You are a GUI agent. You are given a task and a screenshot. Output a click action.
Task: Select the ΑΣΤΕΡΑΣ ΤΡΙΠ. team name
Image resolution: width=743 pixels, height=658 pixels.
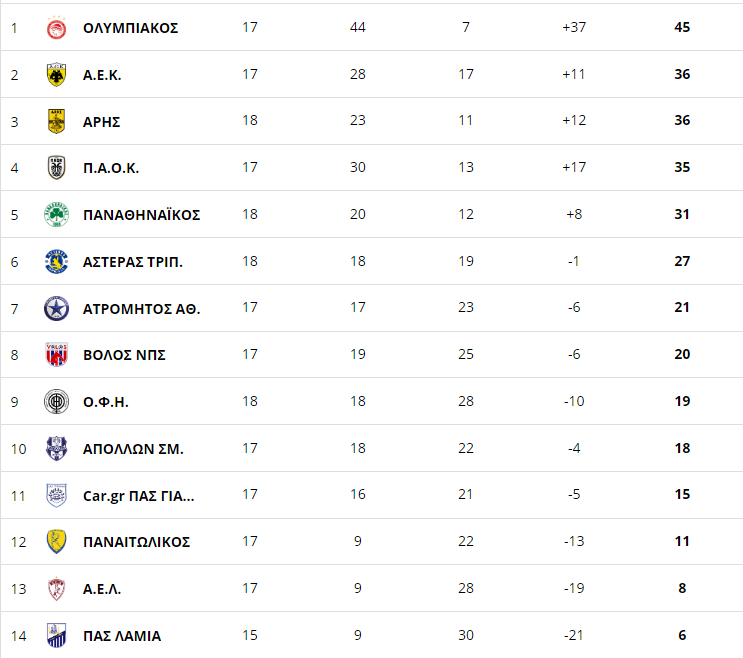132,262
